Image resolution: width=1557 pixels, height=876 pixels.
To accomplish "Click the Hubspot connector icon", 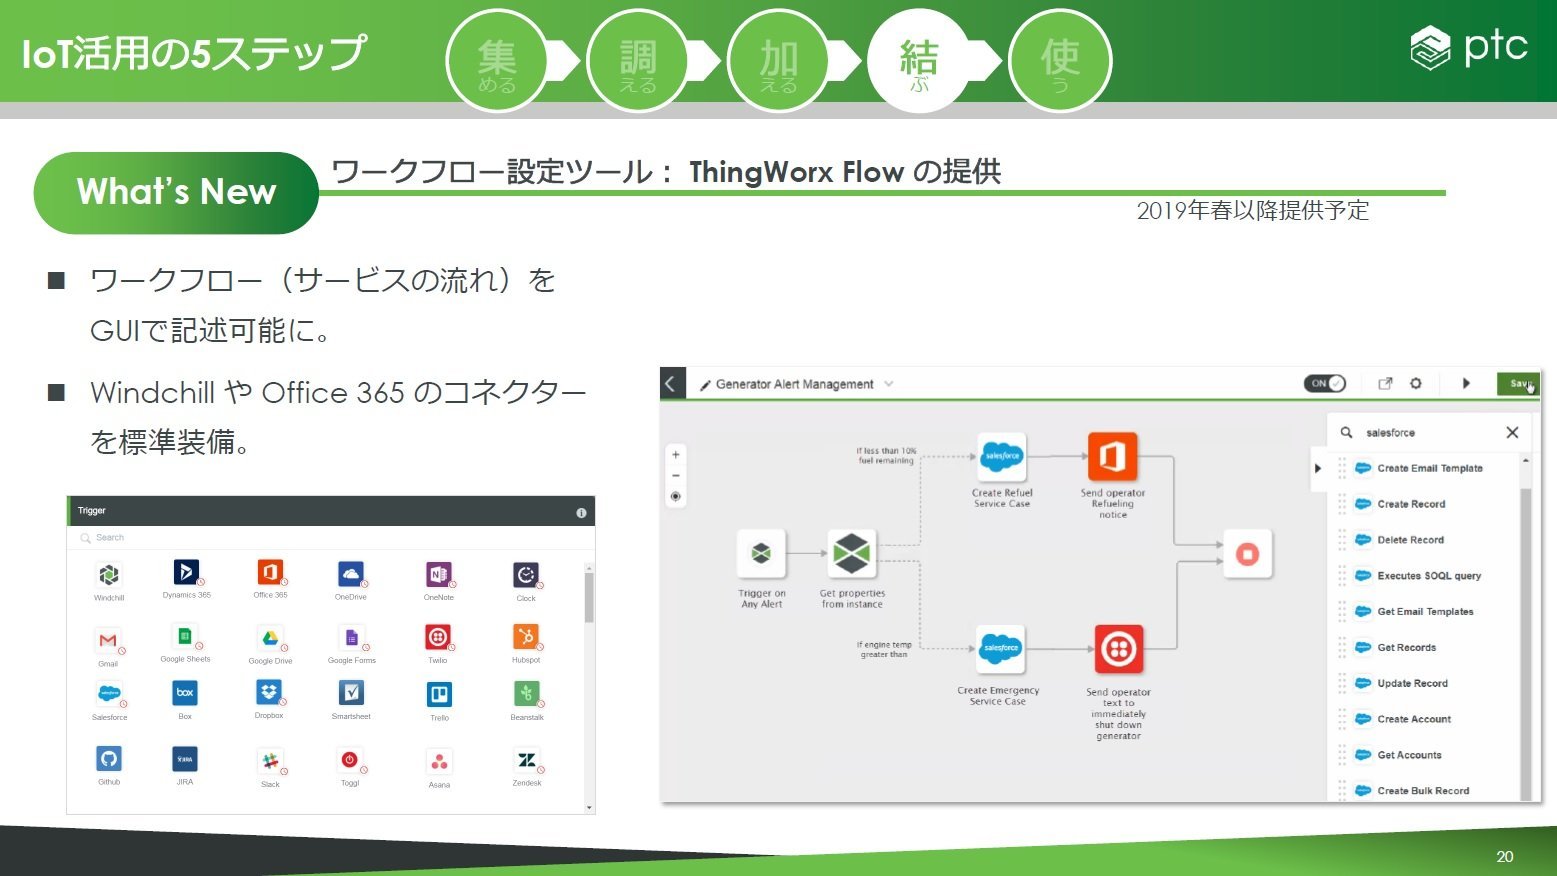I will point(526,637).
